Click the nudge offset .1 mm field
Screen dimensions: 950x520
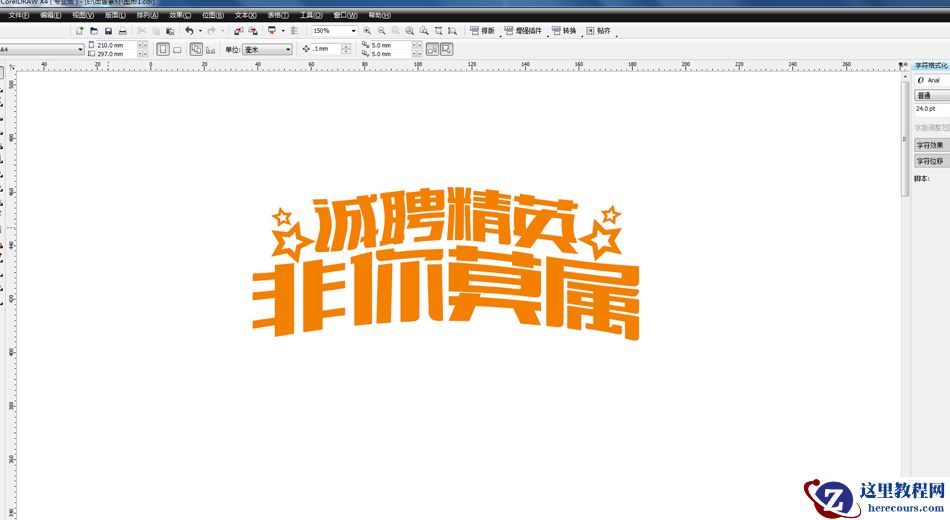click(326, 49)
